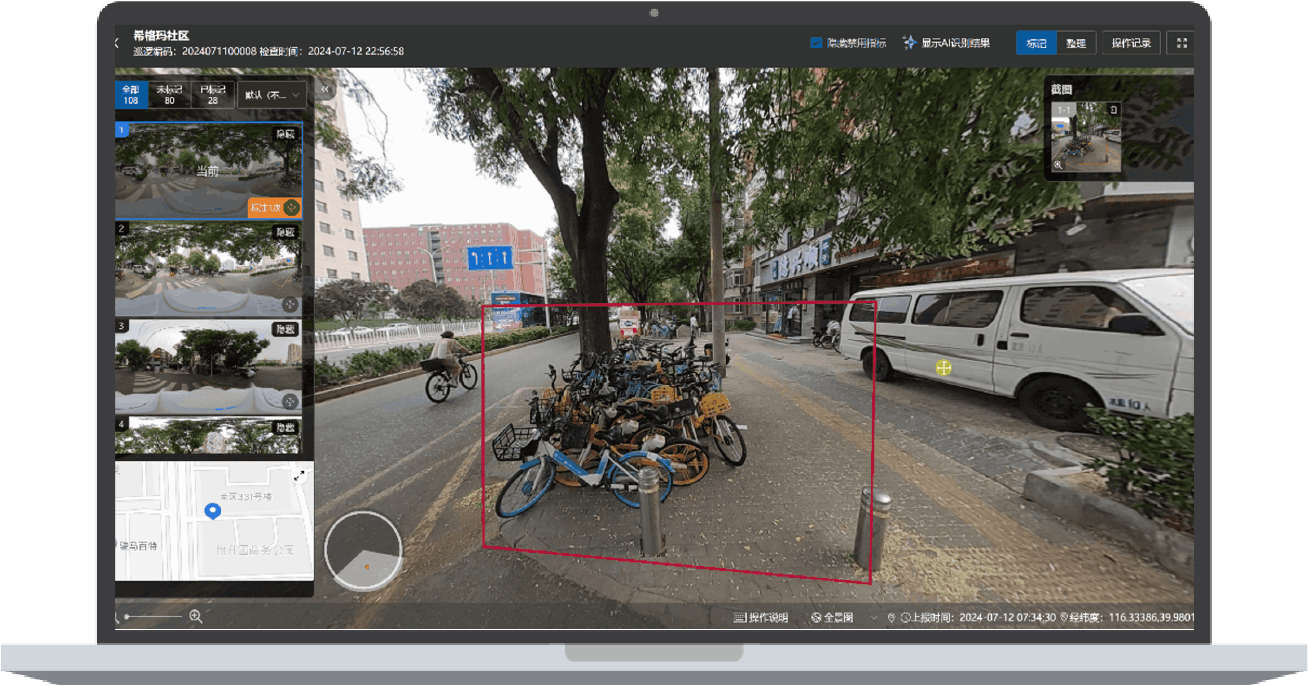Click the blue location pin on map
Screen dimensions: 1309x686
point(212,511)
